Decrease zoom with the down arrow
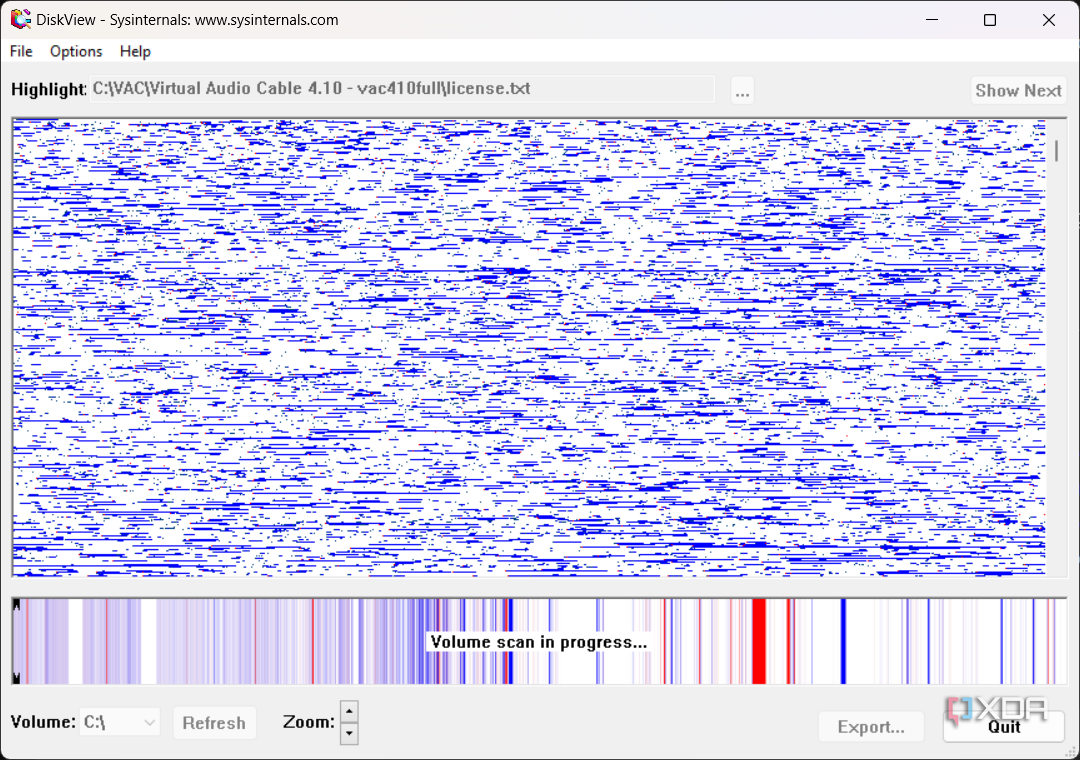Image resolution: width=1080 pixels, height=760 pixels. pyautogui.click(x=349, y=734)
